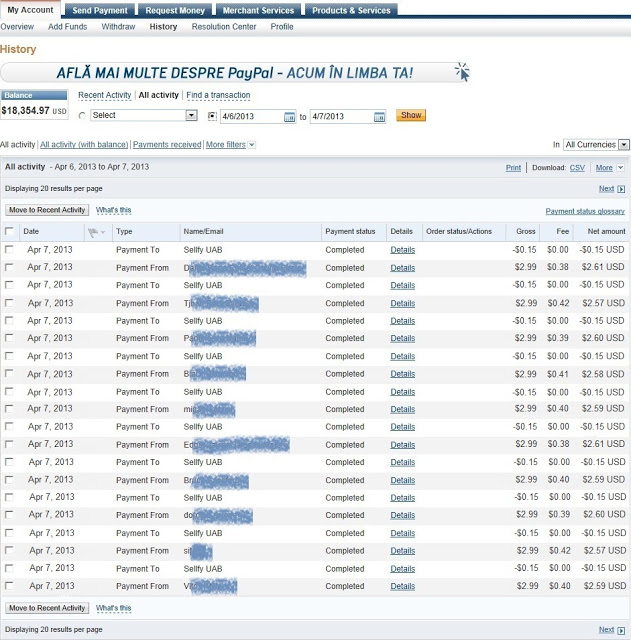Open the Payment status glossary link
Image resolution: width=631 pixels, height=640 pixels.
[x=585, y=211]
